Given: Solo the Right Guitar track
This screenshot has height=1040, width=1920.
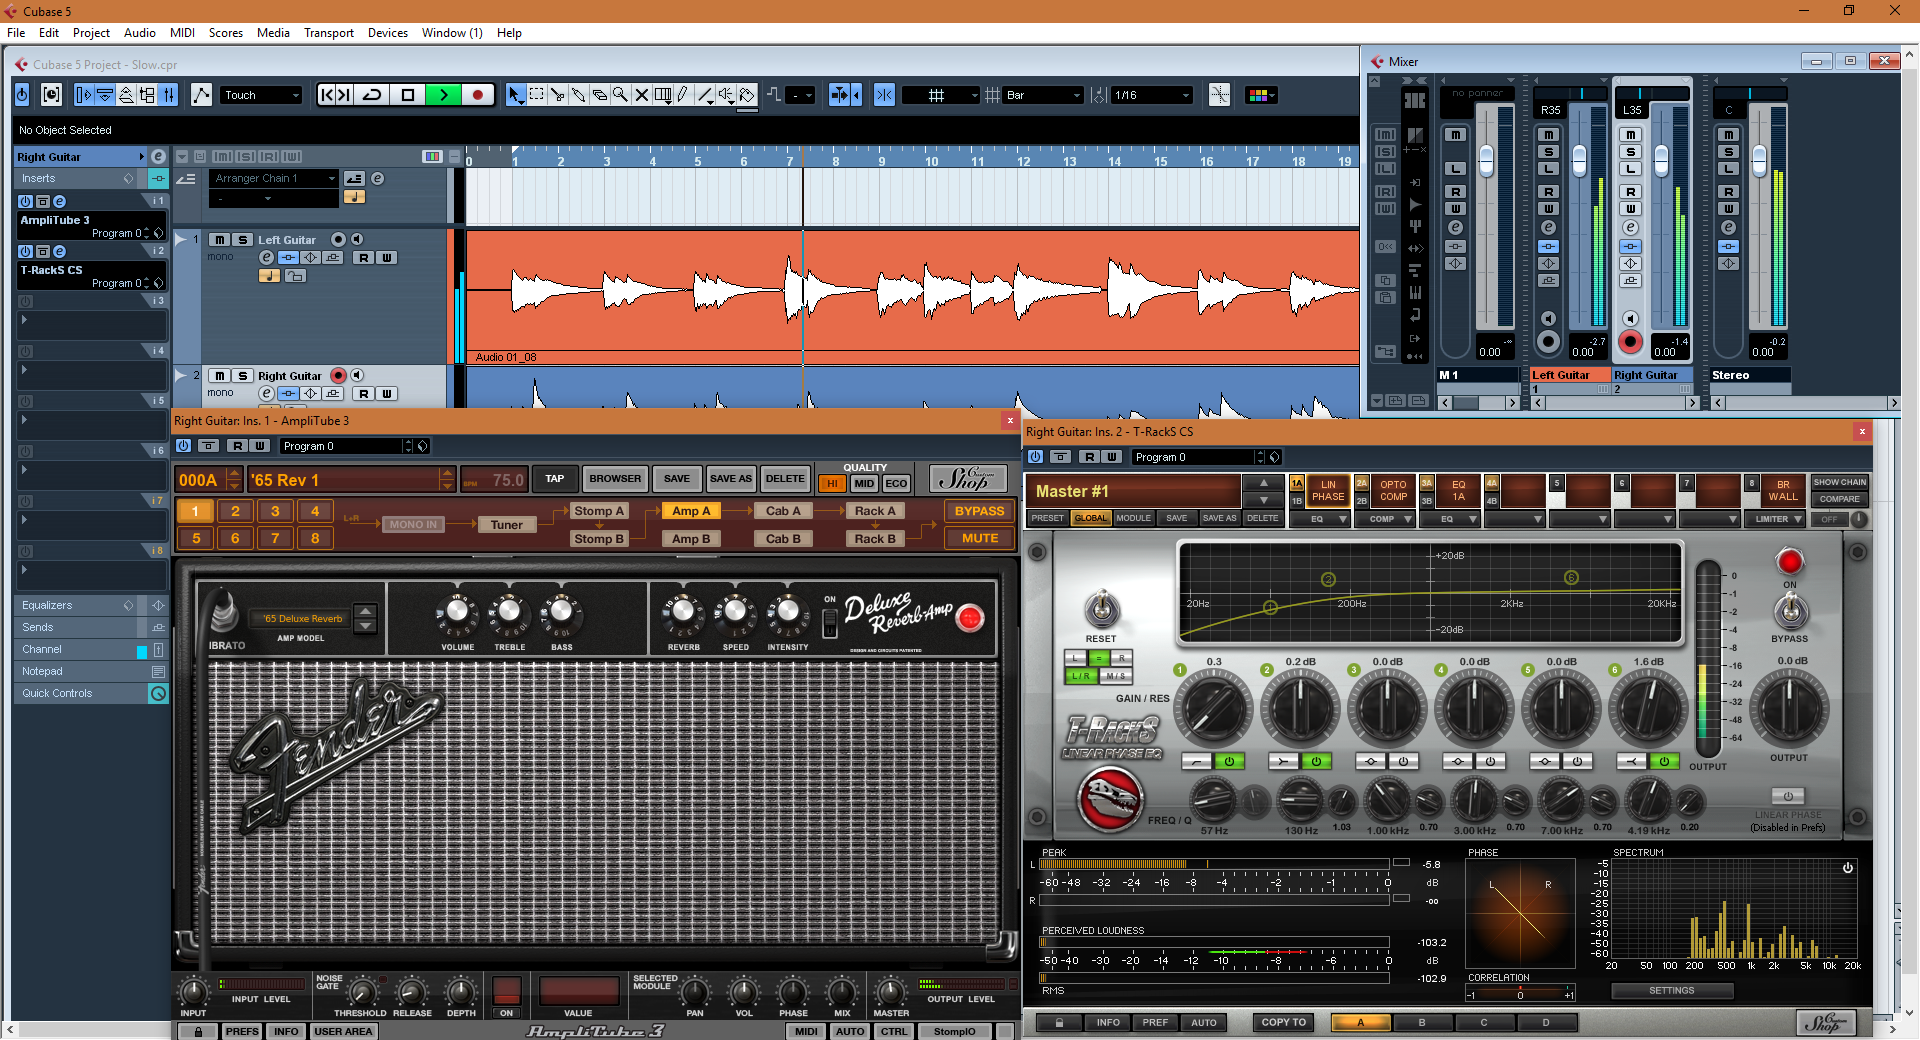Looking at the screenshot, I should tap(242, 376).
